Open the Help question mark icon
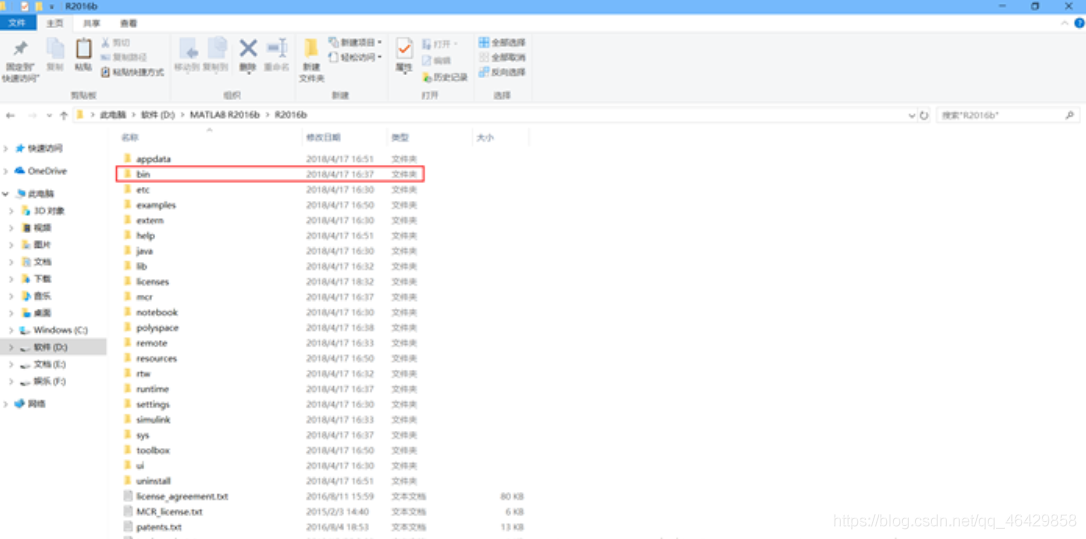This screenshot has height=539, width=1086. click(1078, 24)
